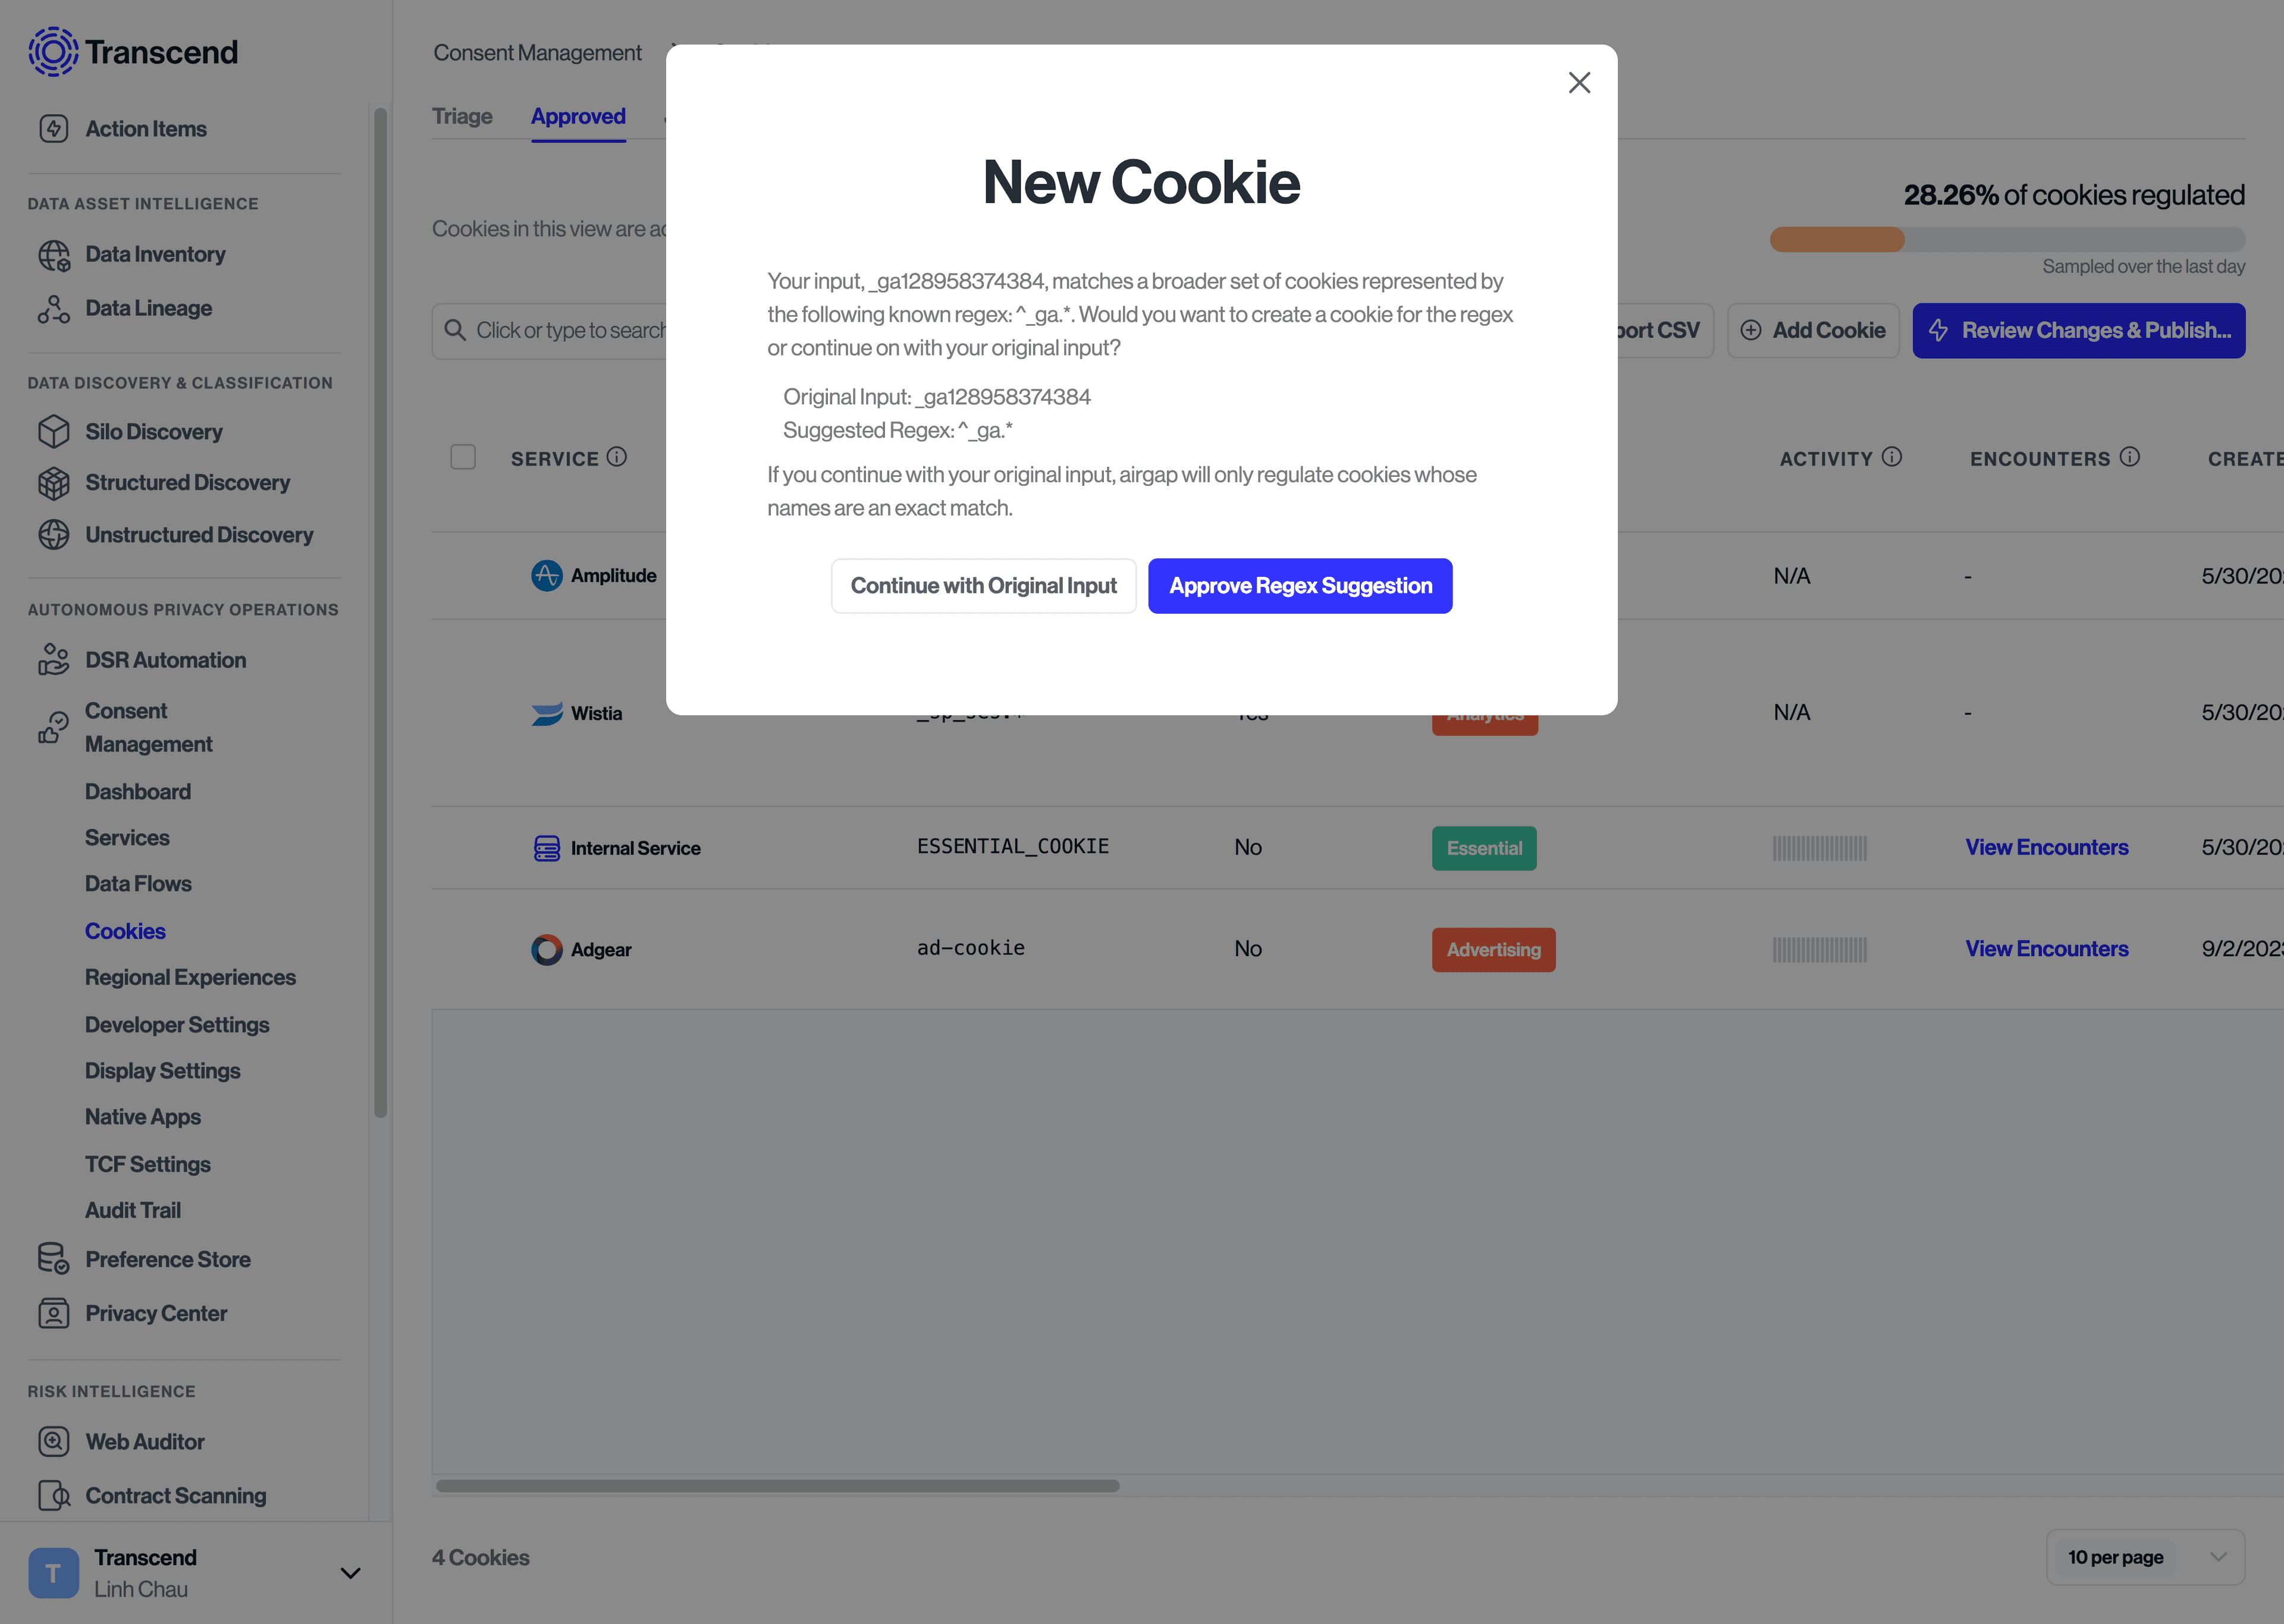Select the Approved tab
This screenshot has width=2284, height=1624.
point(577,114)
